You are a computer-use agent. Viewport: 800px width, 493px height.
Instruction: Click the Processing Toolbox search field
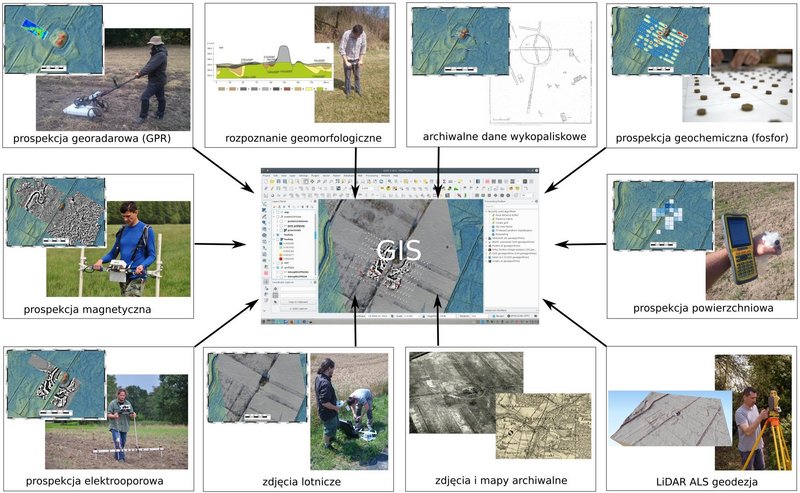[x=511, y=206]
